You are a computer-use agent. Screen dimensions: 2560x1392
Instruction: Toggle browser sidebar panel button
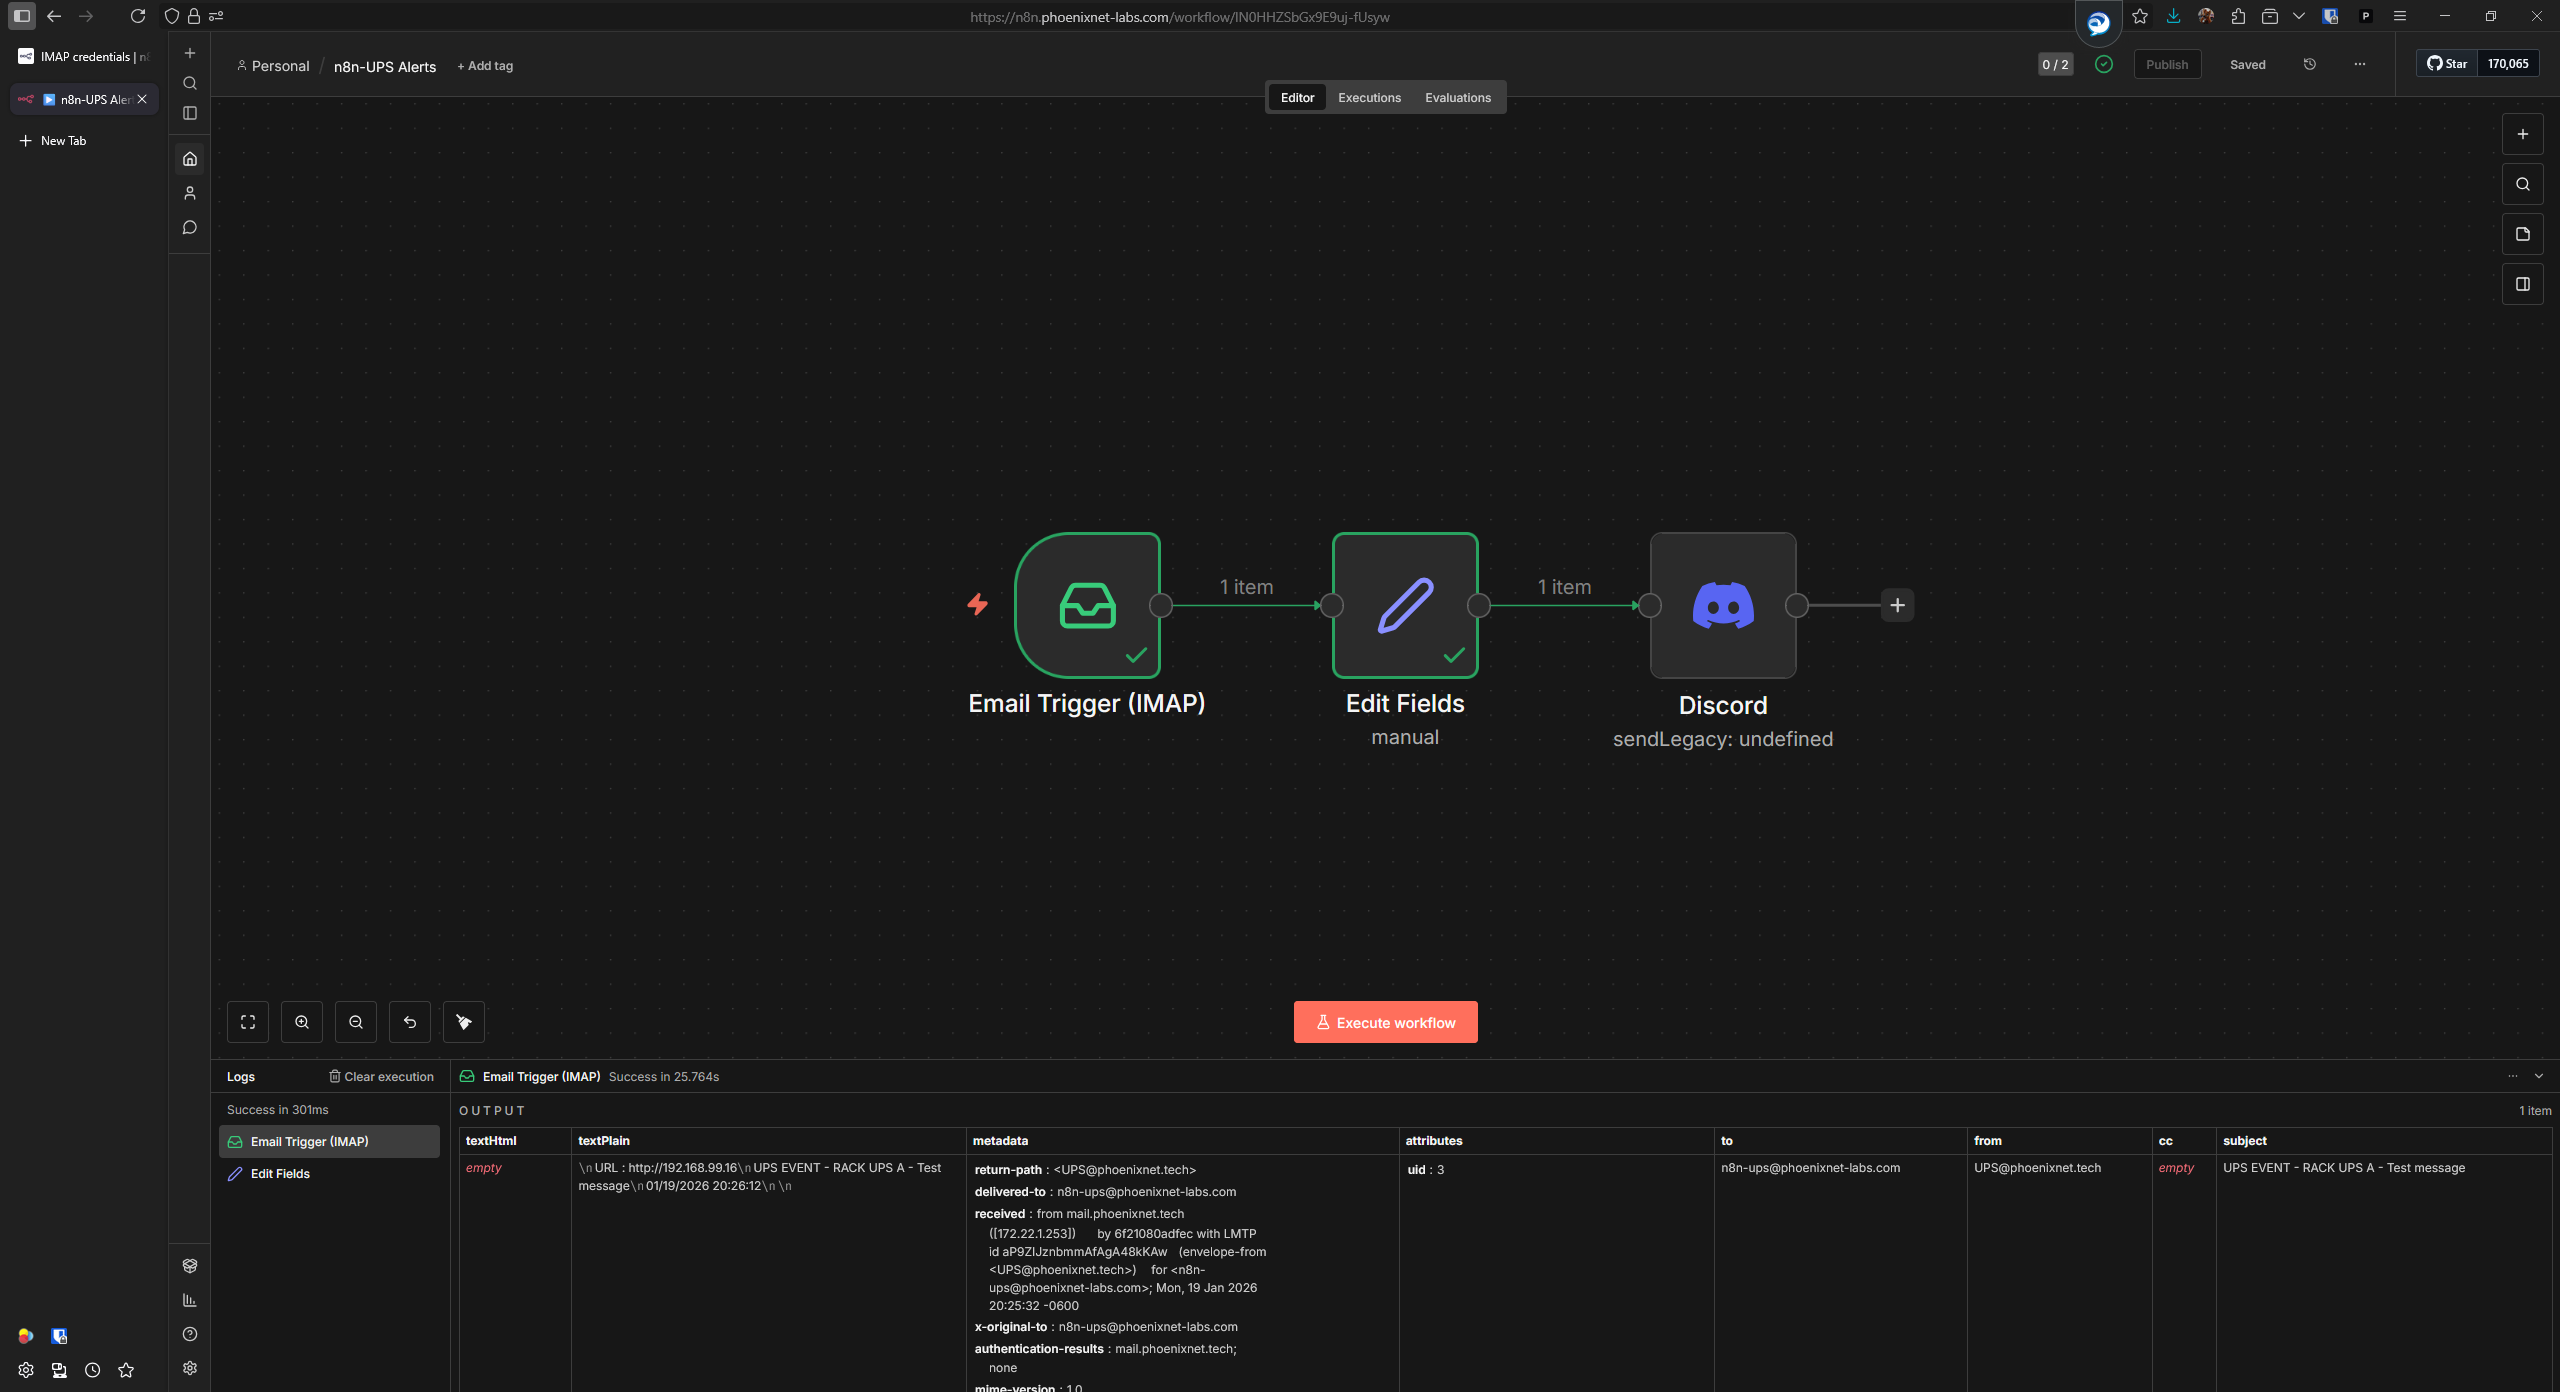[22, 16]
